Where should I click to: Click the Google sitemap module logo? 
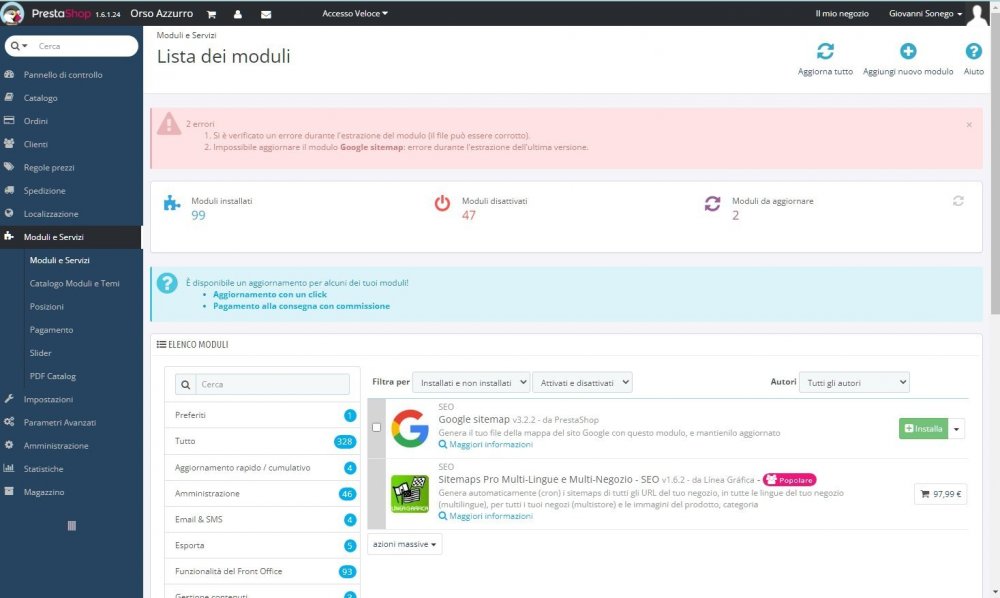[x=409, y=428]
